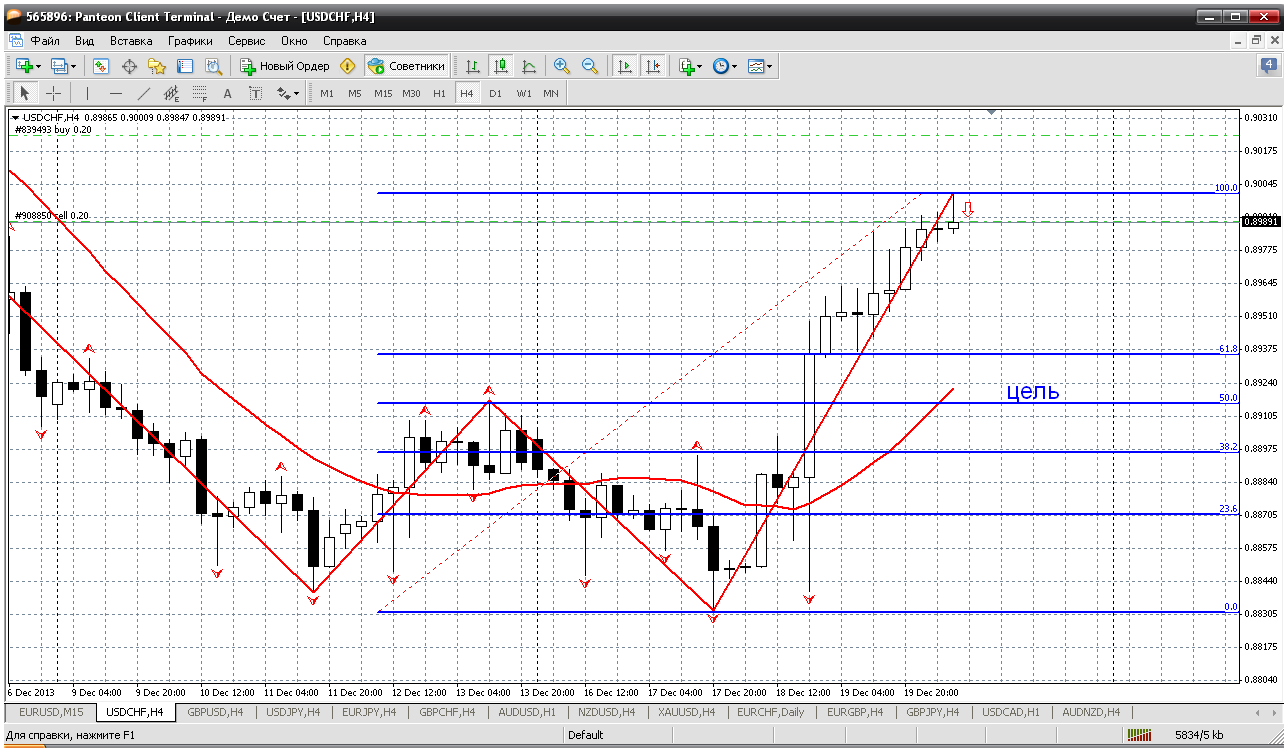Open the Data Window crosshair-circle icon
This screenshot has height=748, width=1288.
pyautogui.click(x=129, y=66)
